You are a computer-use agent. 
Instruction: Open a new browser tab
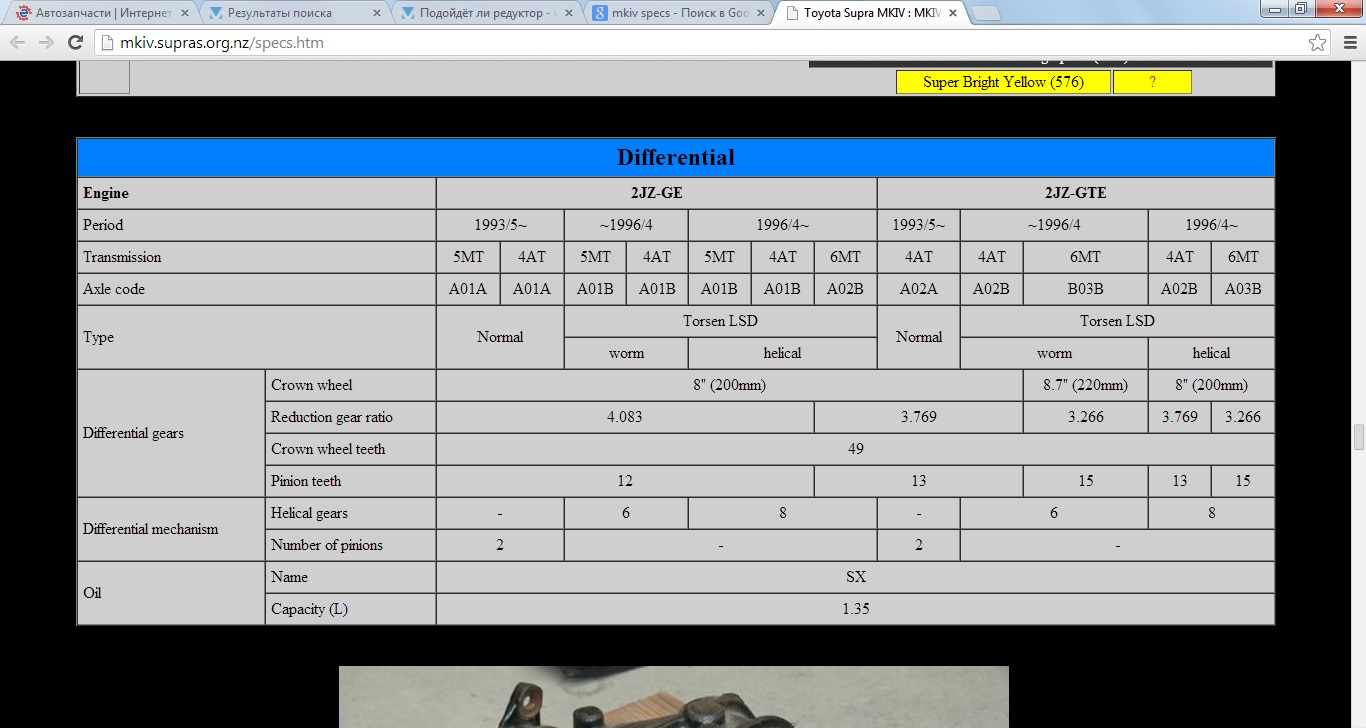click(x=986, y=14)
